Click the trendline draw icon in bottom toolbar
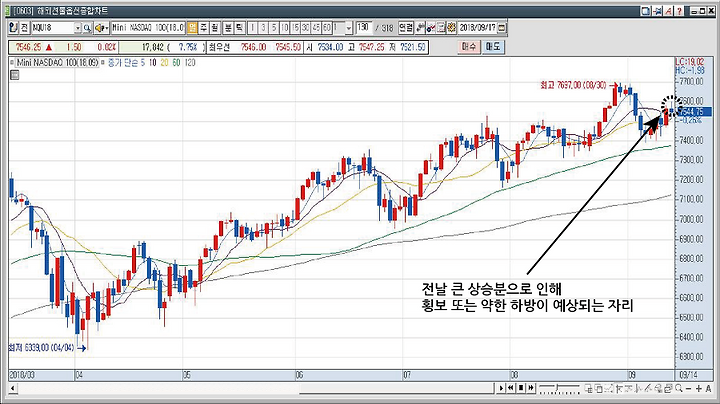The width and height of the screenshot is (720, 404). 648,388
